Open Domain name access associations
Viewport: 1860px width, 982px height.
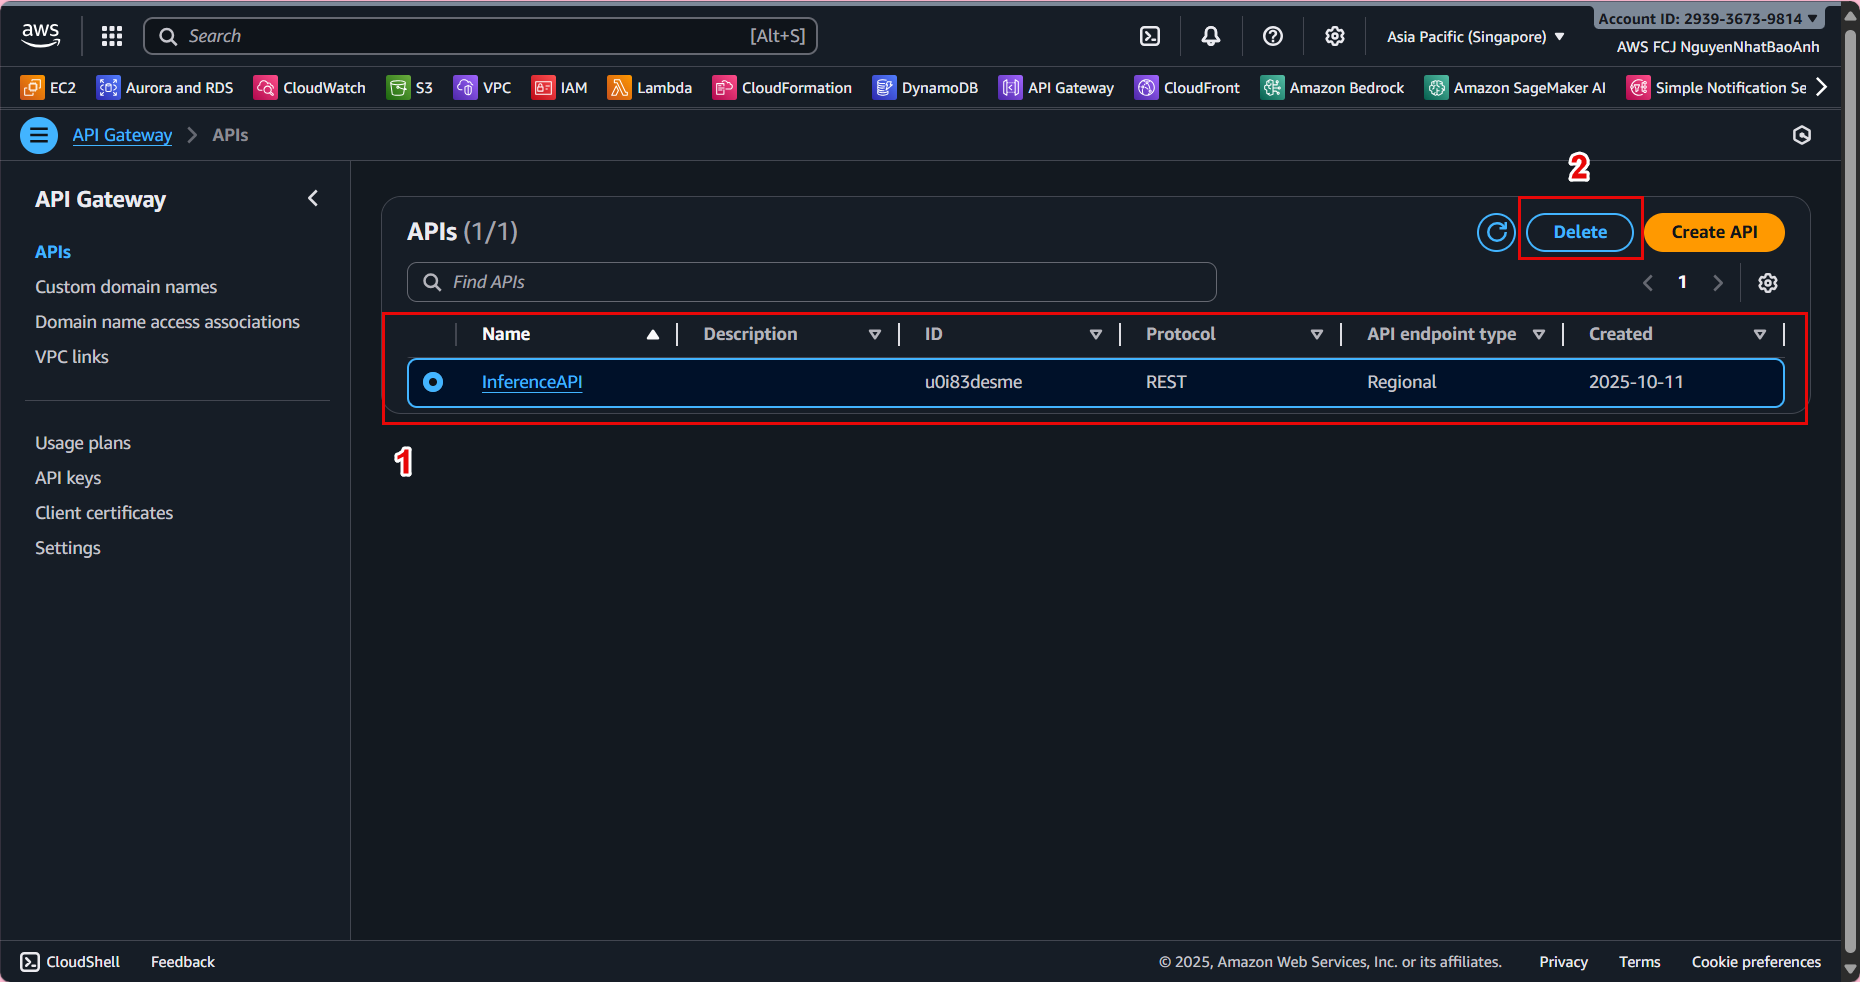coord(167,322)
